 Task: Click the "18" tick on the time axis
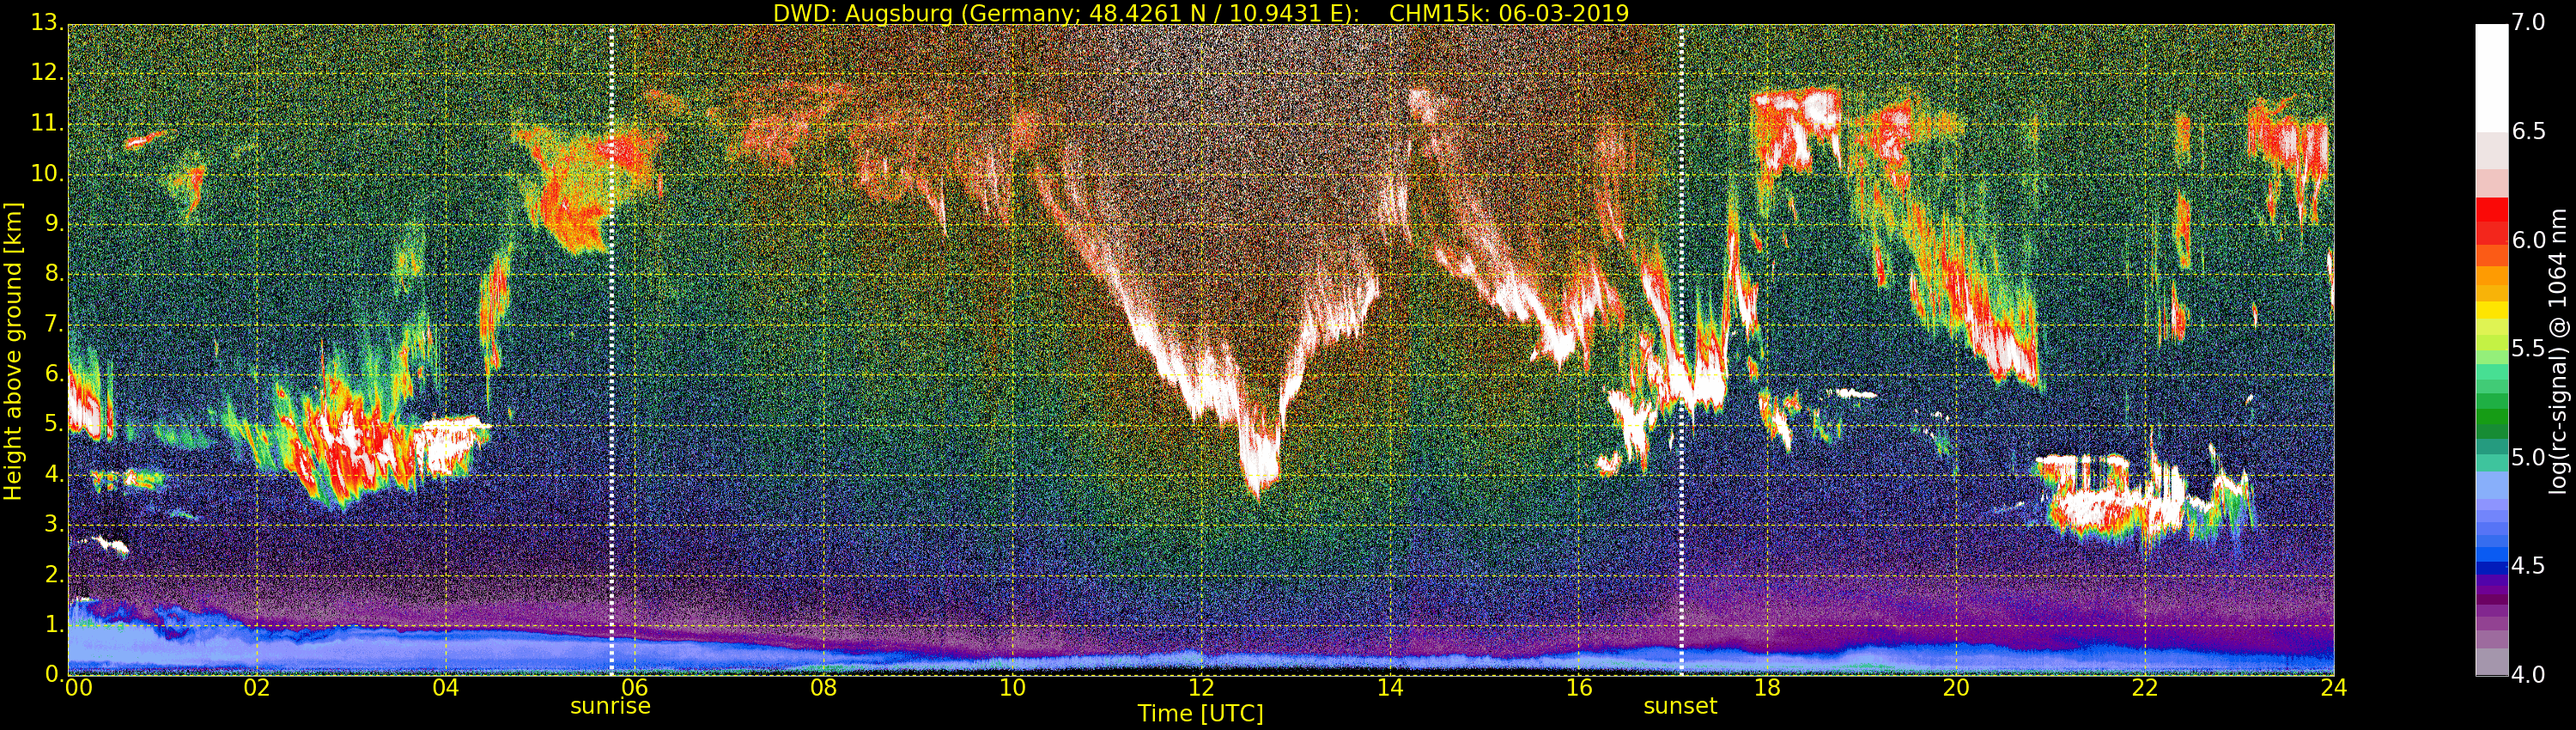coord(1768,688)
